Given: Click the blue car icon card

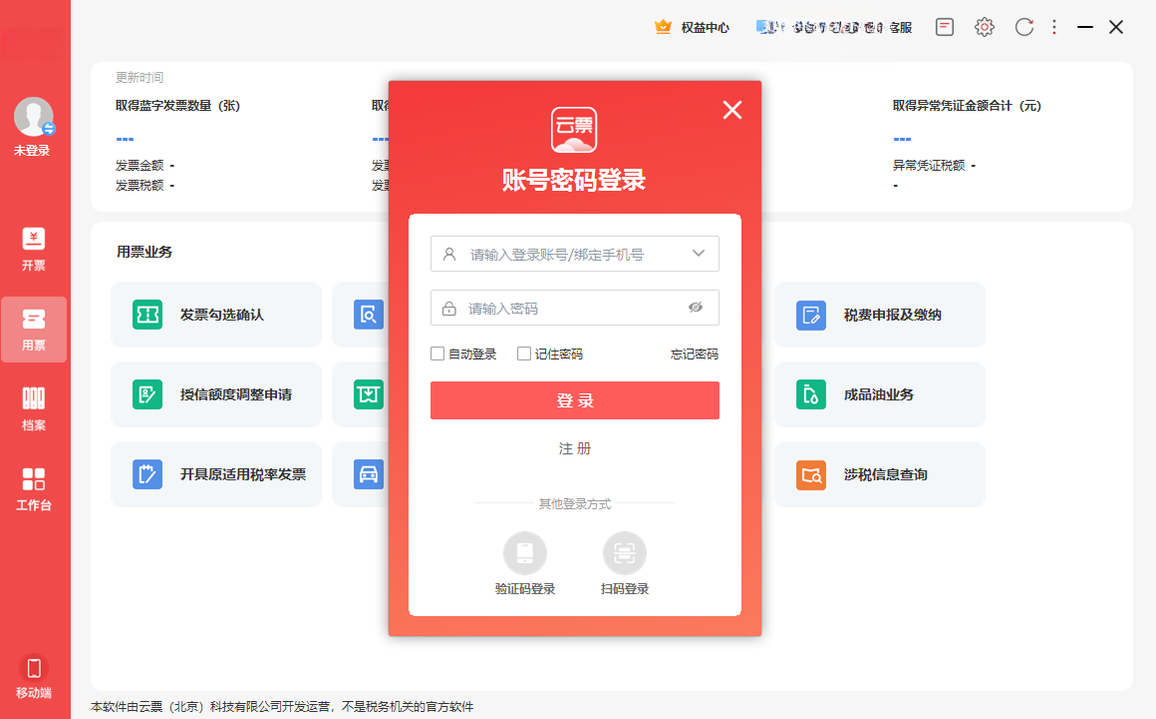Looking at the screenshot, I should (368, 474).
